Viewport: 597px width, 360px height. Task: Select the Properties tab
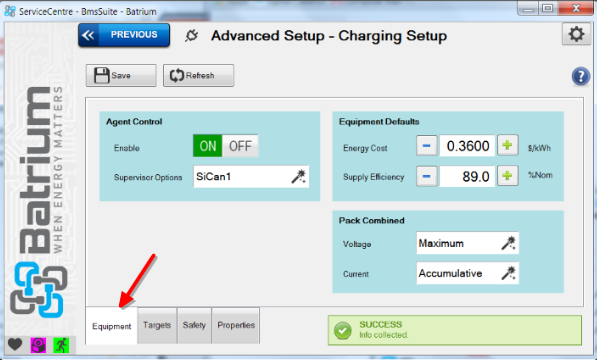tap(236, 325)
